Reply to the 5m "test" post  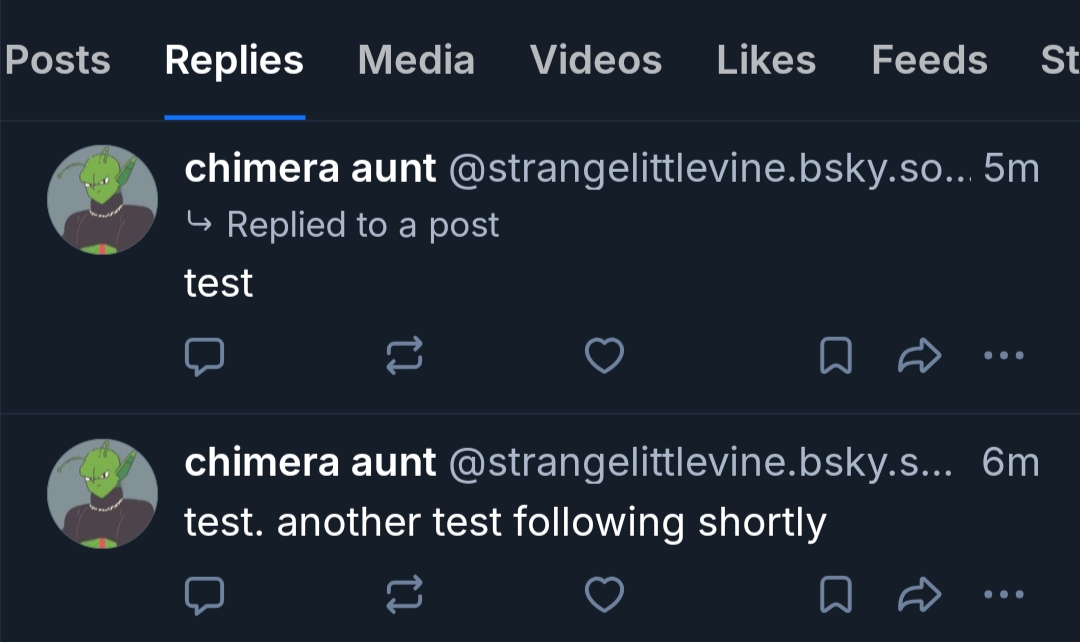[x=204, y=355]
